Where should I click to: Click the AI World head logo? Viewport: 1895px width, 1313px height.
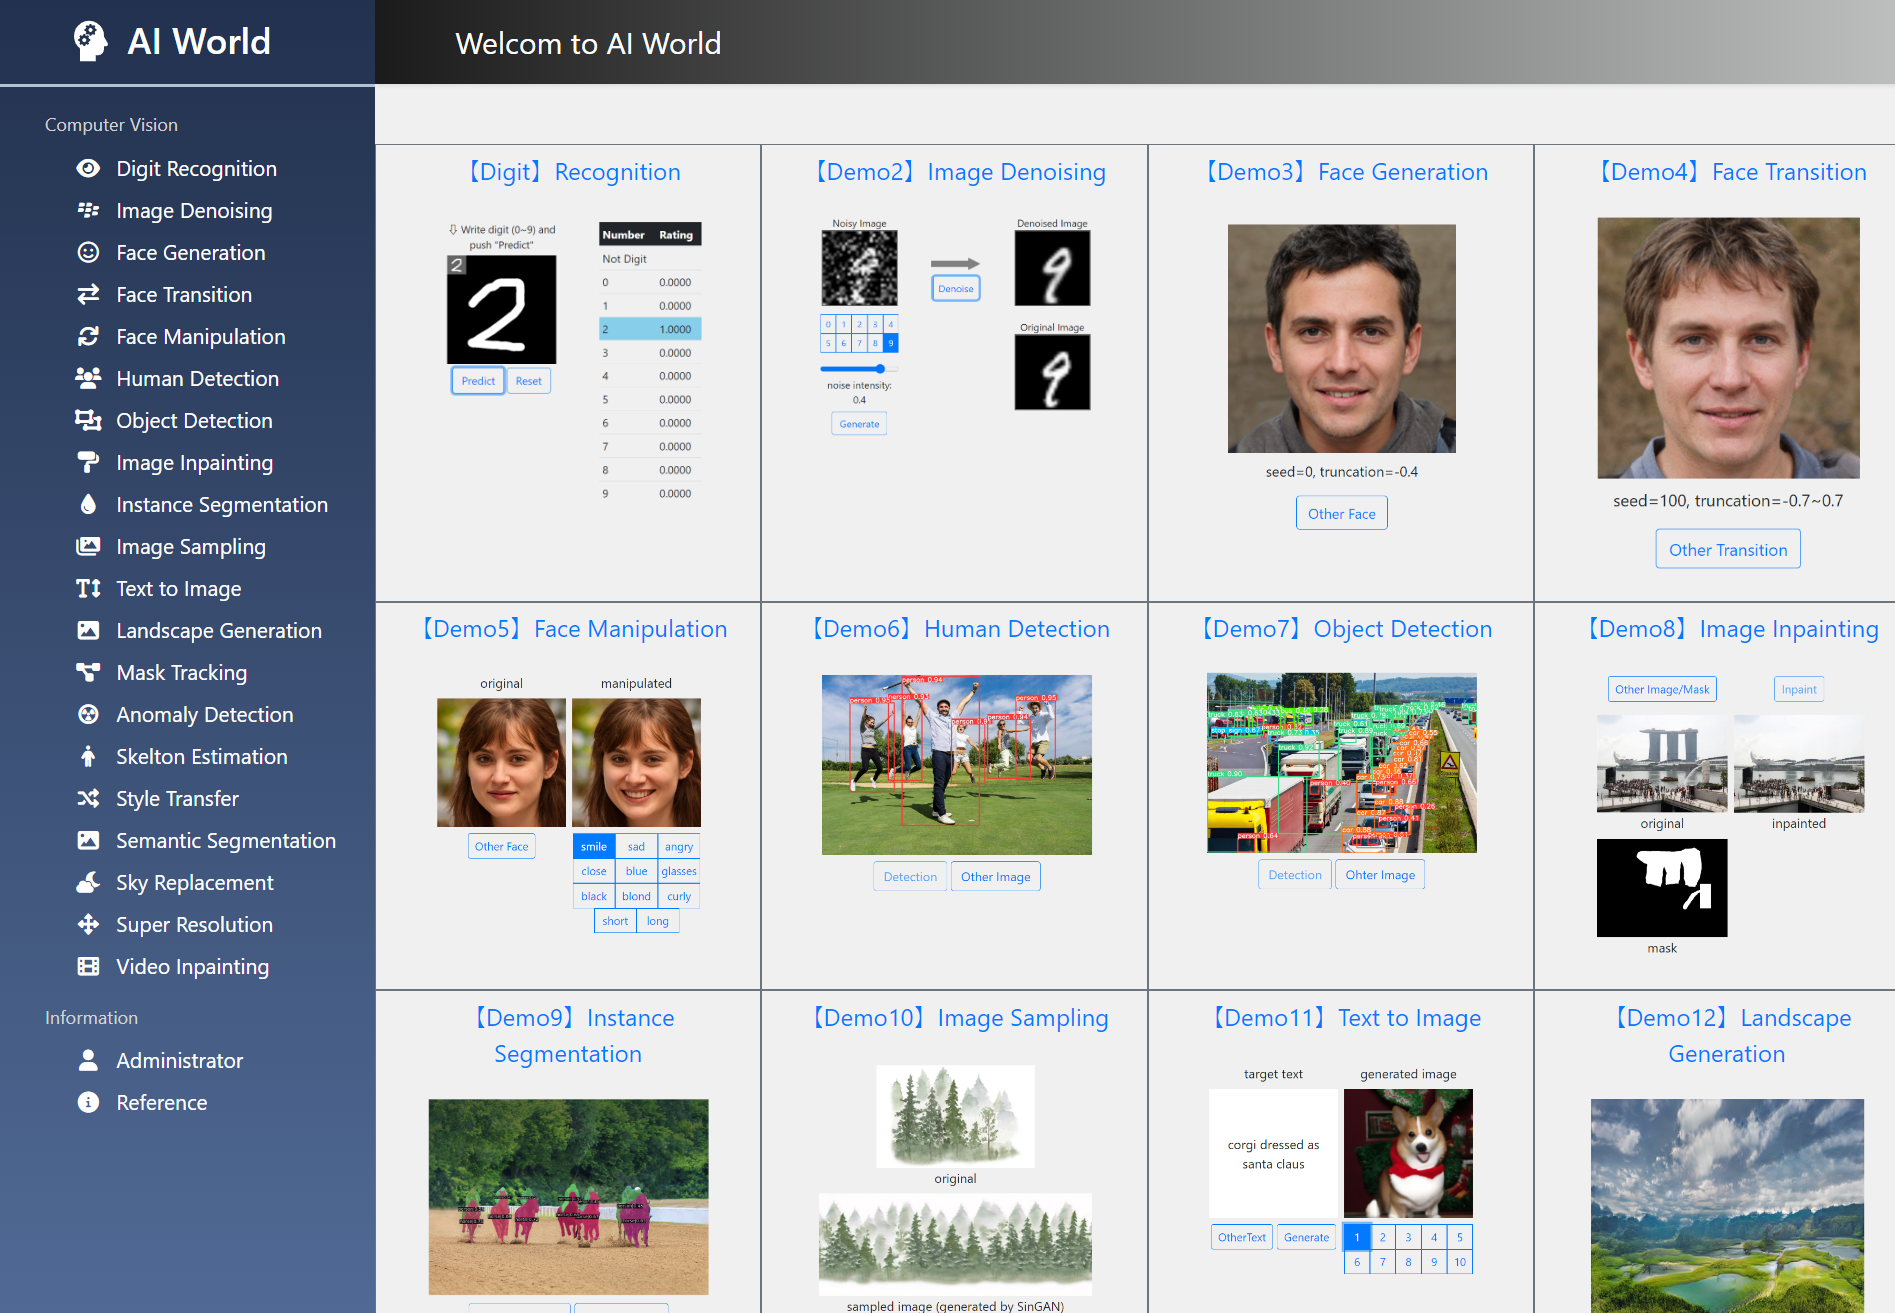[90, 42]
